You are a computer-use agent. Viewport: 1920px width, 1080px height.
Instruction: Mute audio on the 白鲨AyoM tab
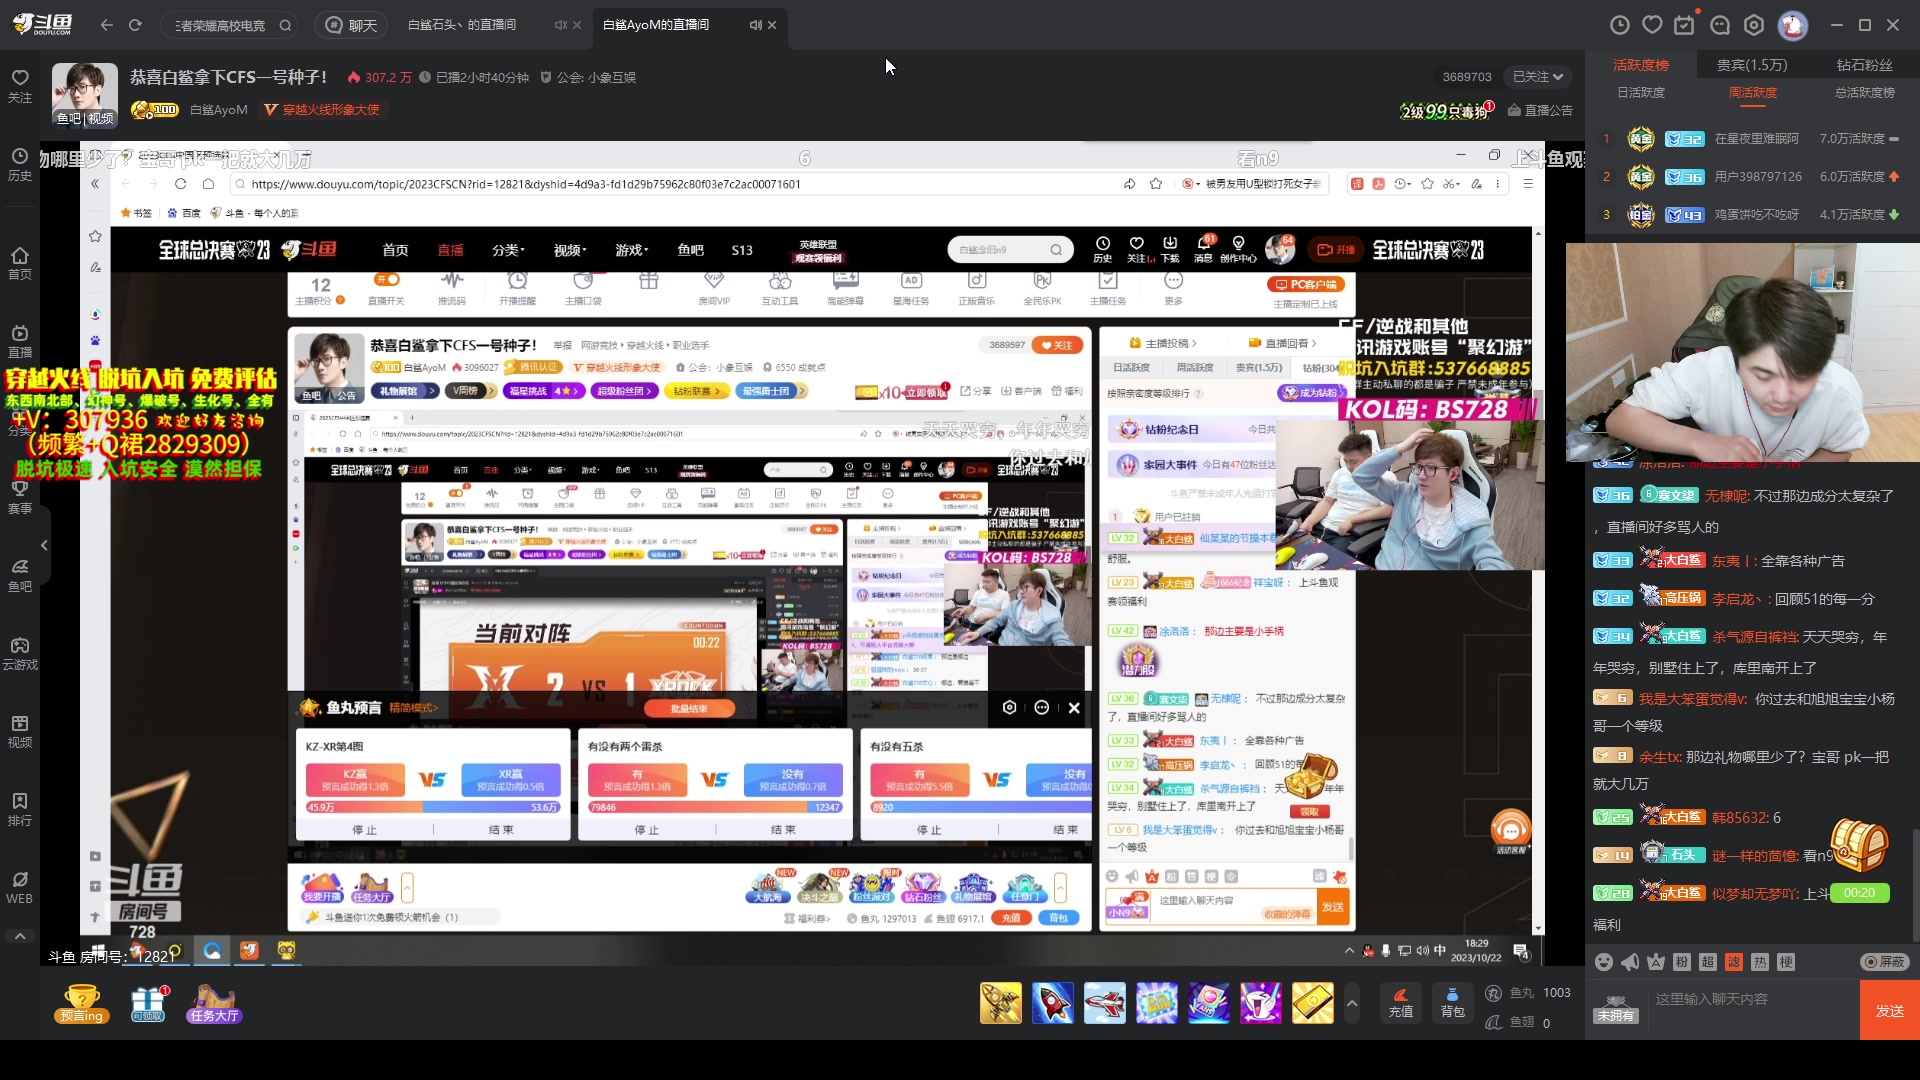755,25
